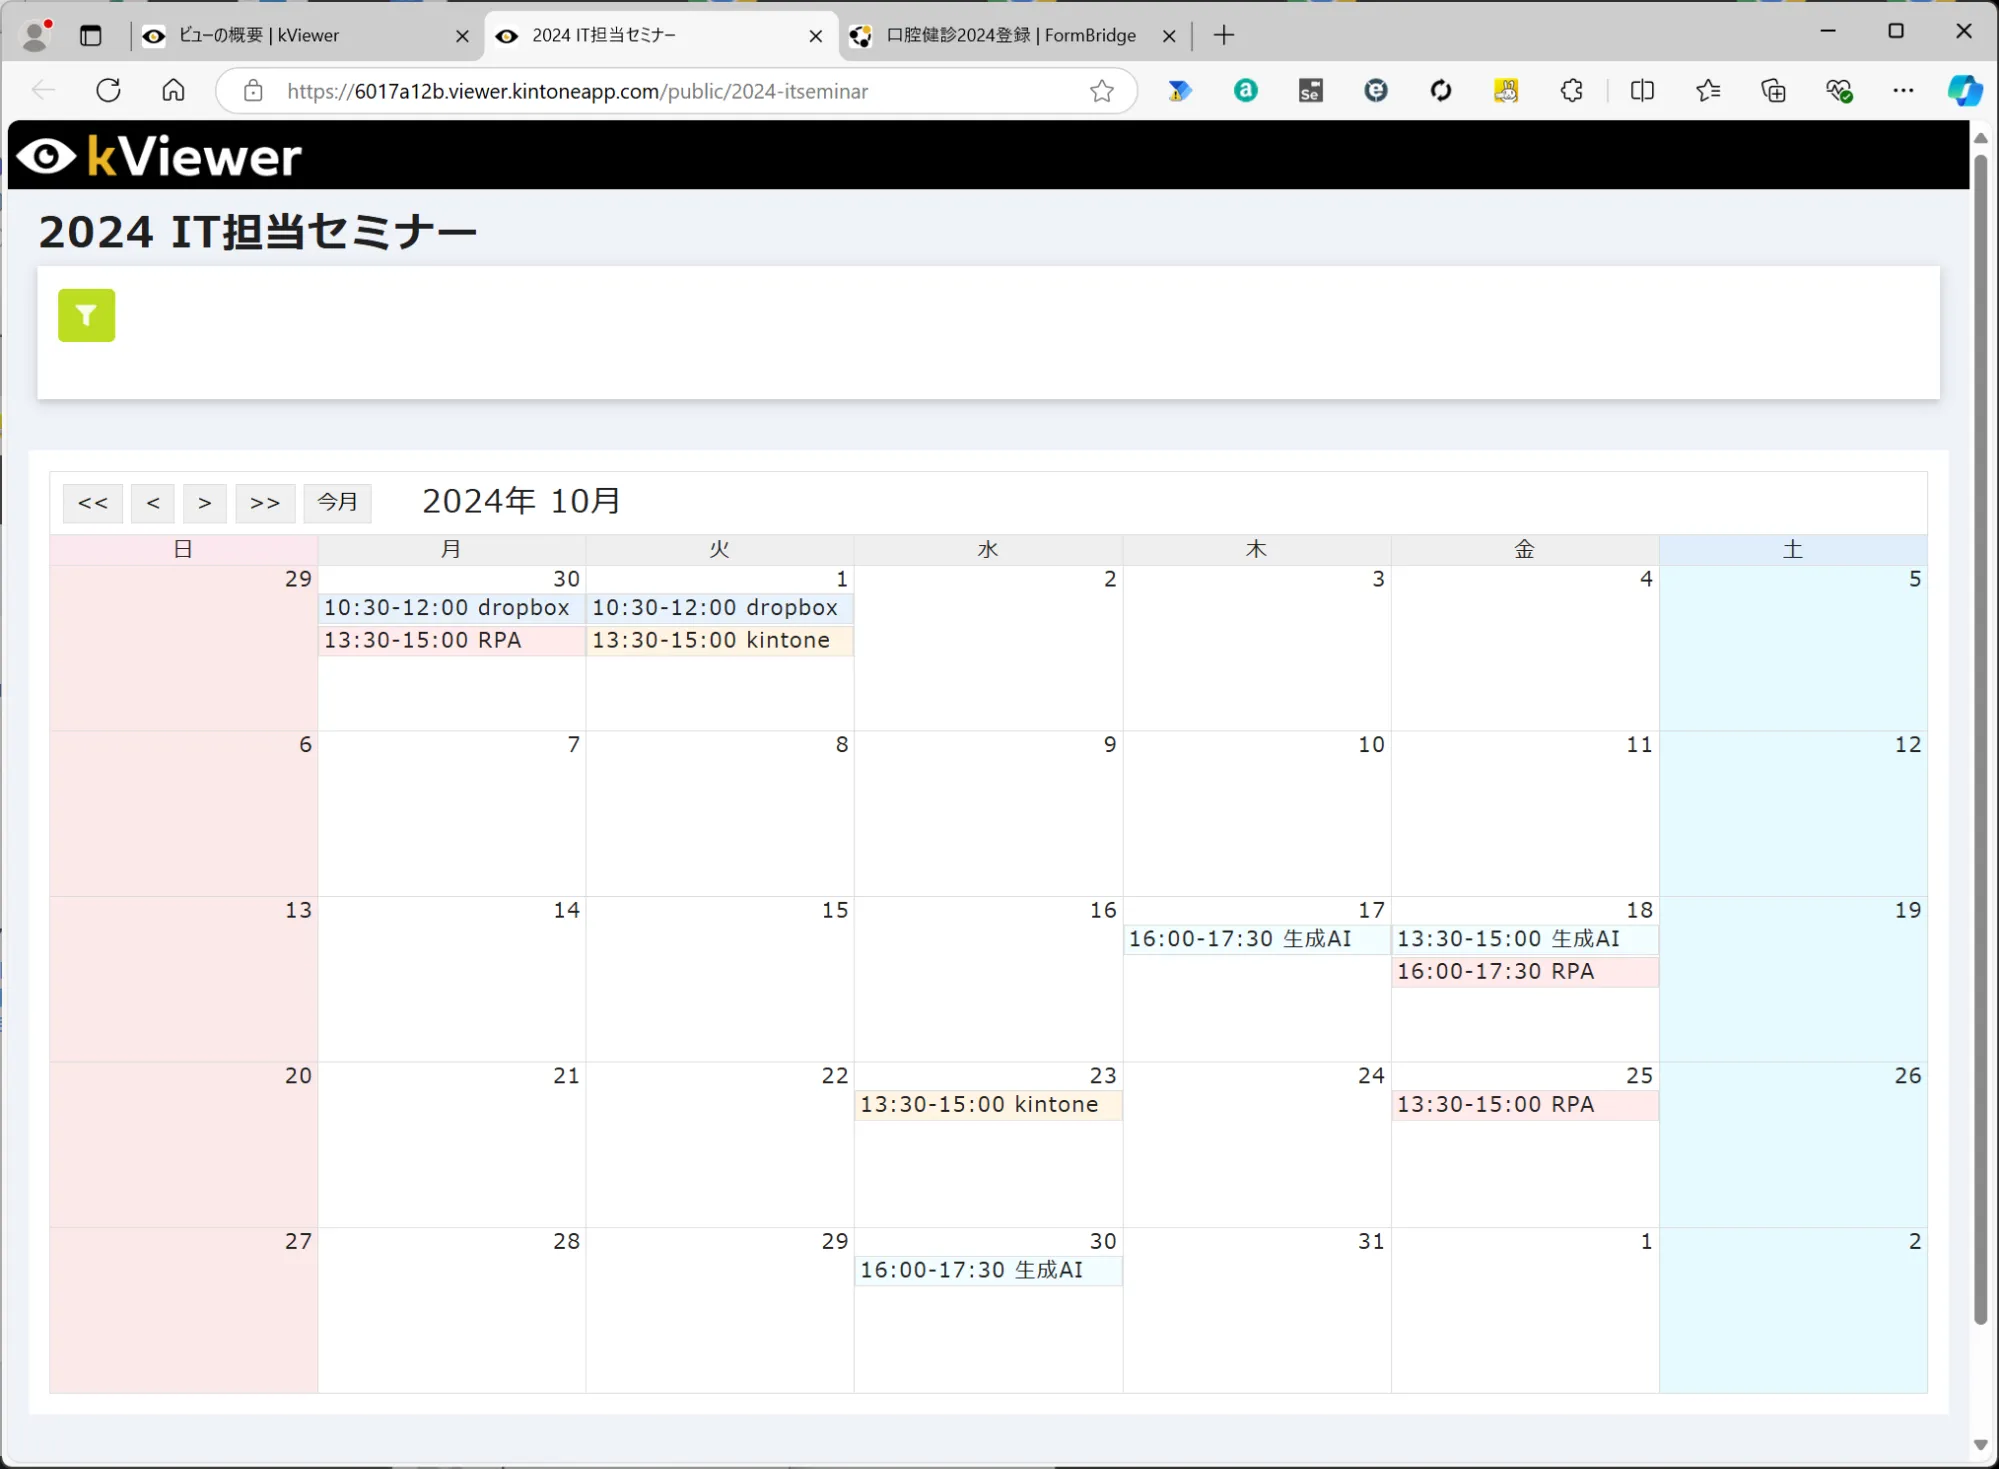Image resolution: width=1999 pixels, height=1469 pixels.
Task: Switch to 口腔健診2024登録 FormBridge tab
Action: (1010, 36)
